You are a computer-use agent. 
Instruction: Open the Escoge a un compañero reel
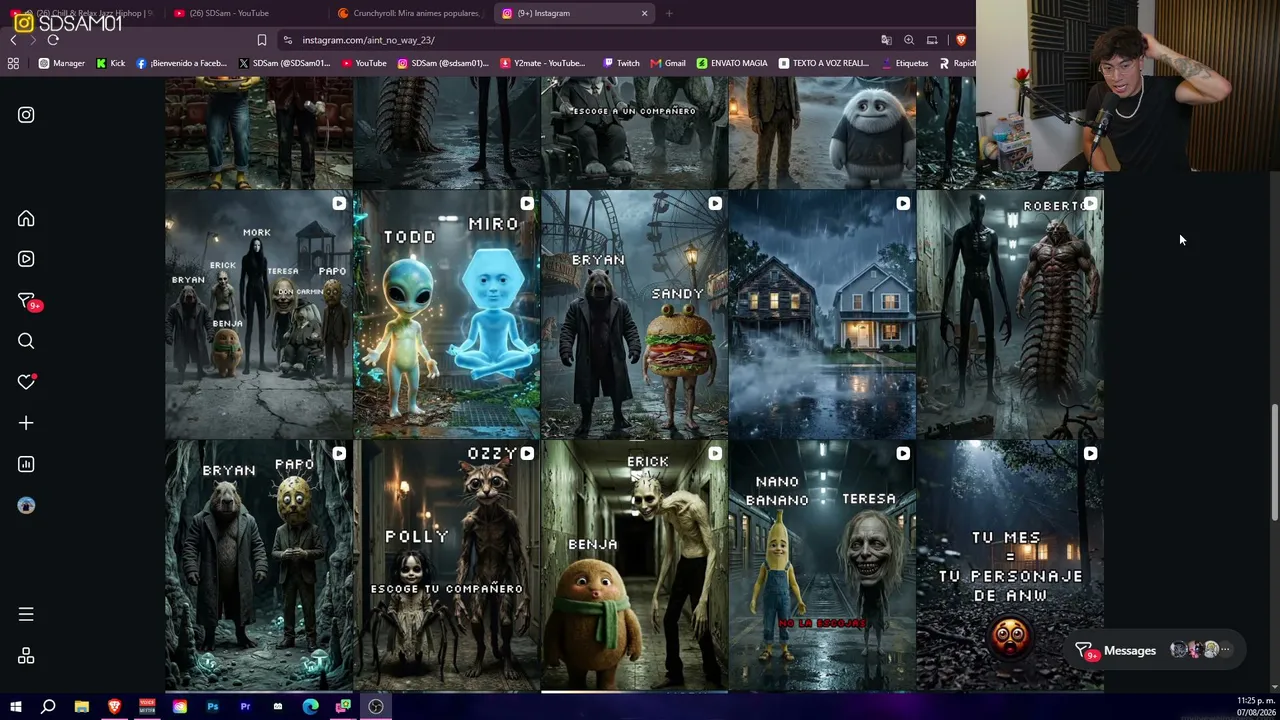coord(634,133)
